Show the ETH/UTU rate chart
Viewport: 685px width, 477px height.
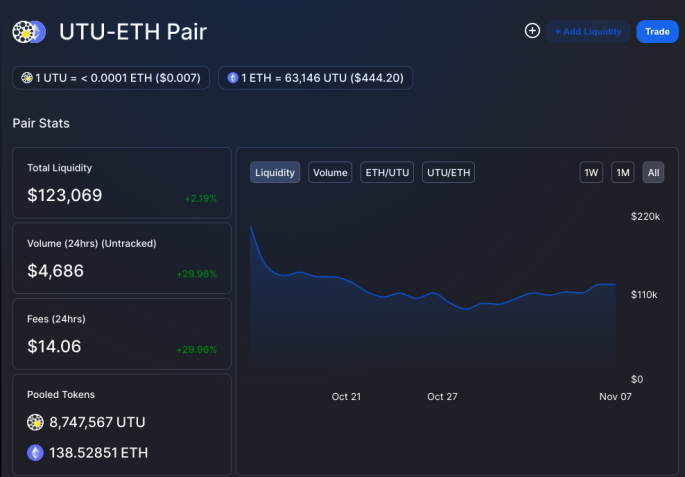click(387, 173)
